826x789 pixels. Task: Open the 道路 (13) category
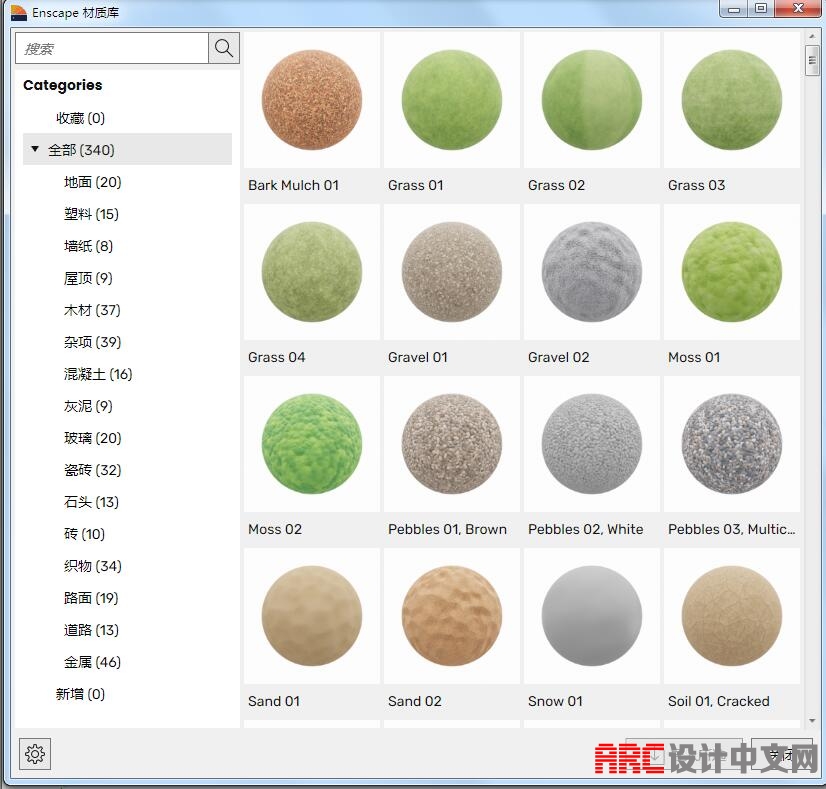(91, 630)
